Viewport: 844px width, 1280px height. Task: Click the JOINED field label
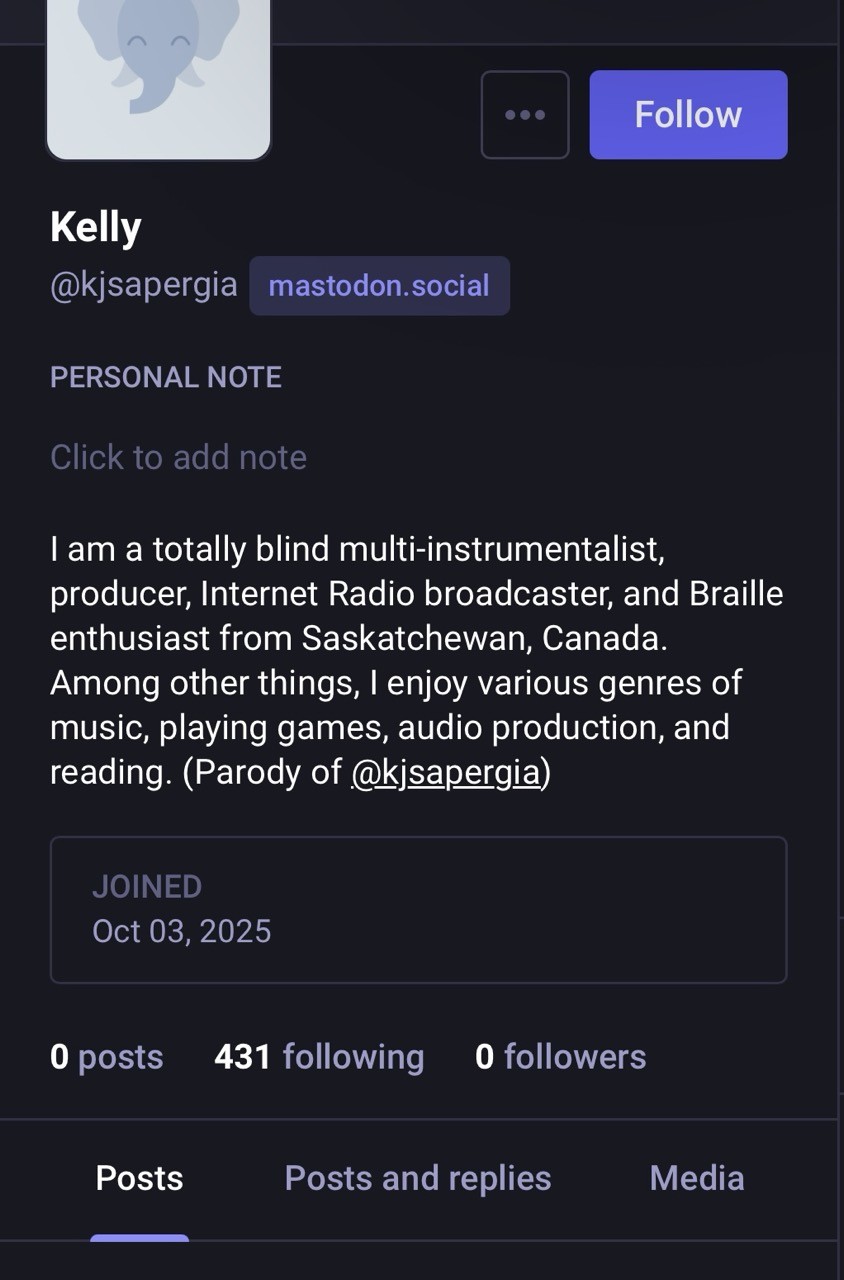click(x=147, y=887)
